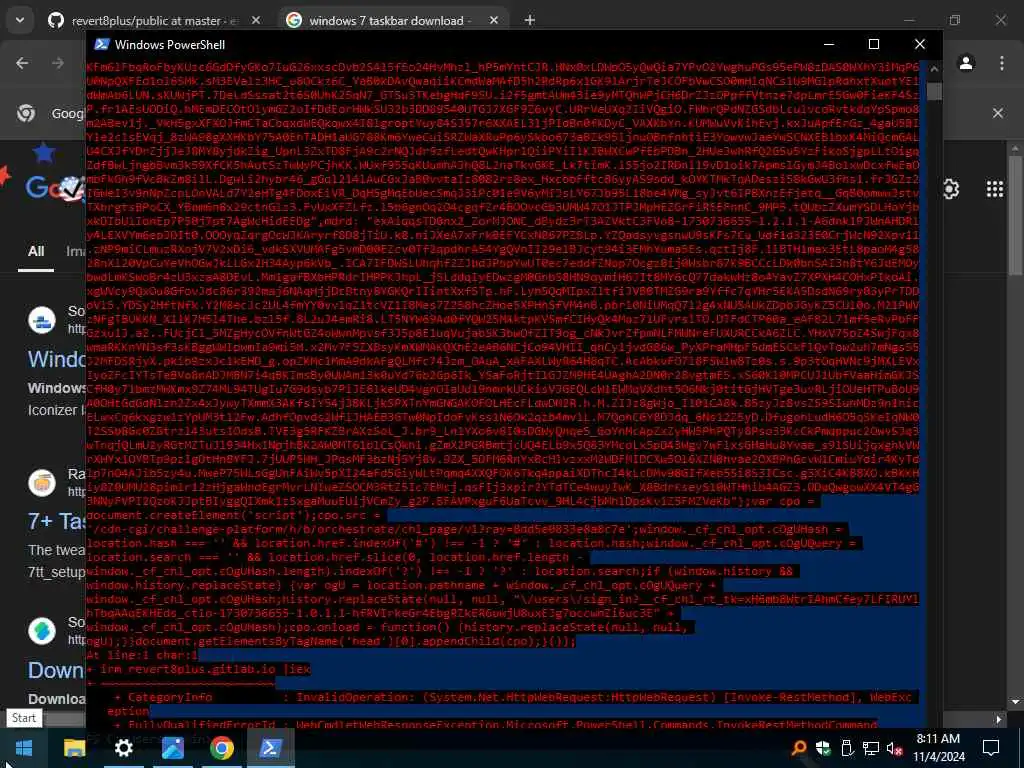Click Chrome horizontal scrollbar right arrow
This screenshot has height=768, width=1024.
point(998,719)
